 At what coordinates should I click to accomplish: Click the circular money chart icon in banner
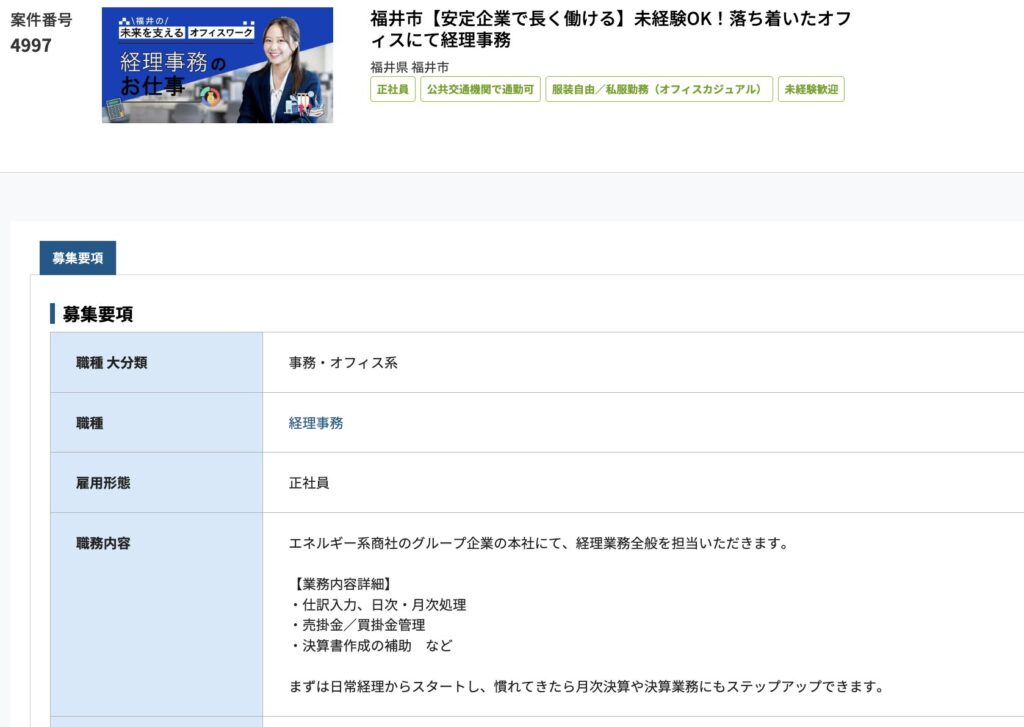[x=211, y=96]
